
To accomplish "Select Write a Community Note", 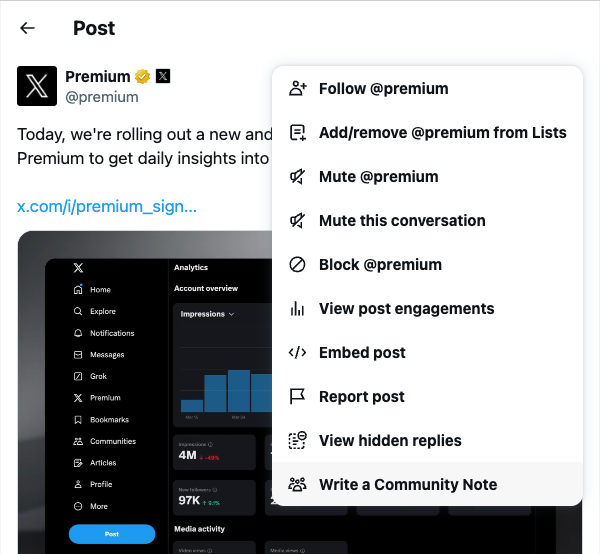I will click(x=427, y=484).
